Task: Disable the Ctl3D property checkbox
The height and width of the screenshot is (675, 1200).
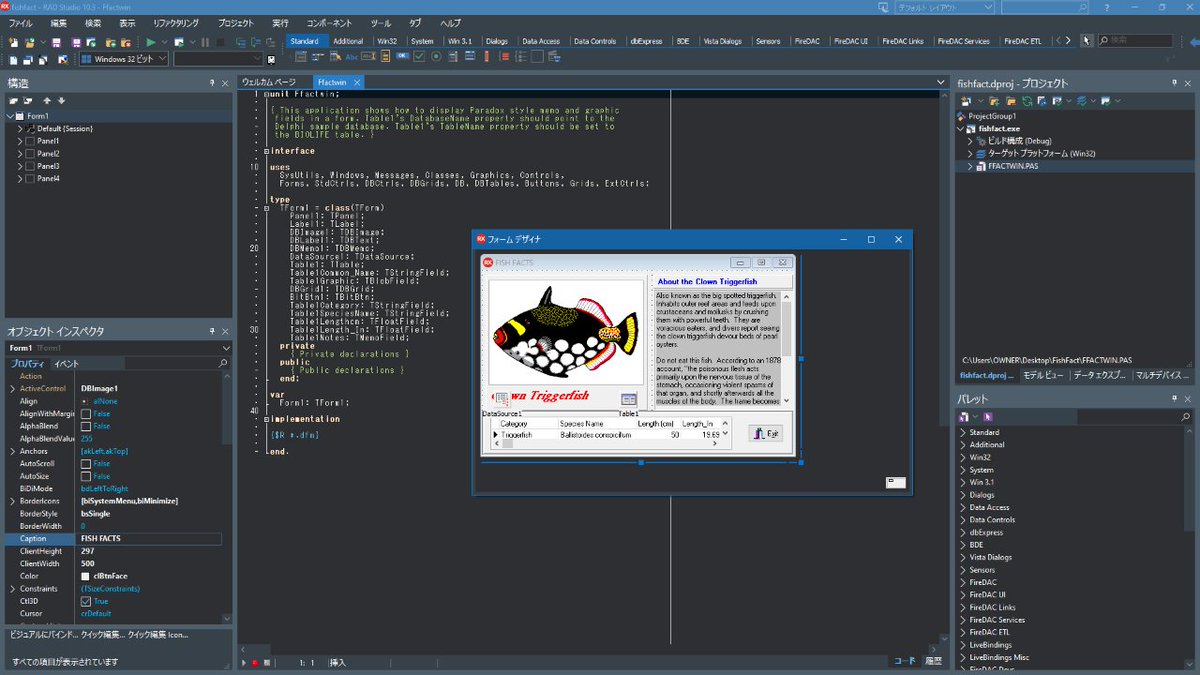Action: [x=87, y=601]
